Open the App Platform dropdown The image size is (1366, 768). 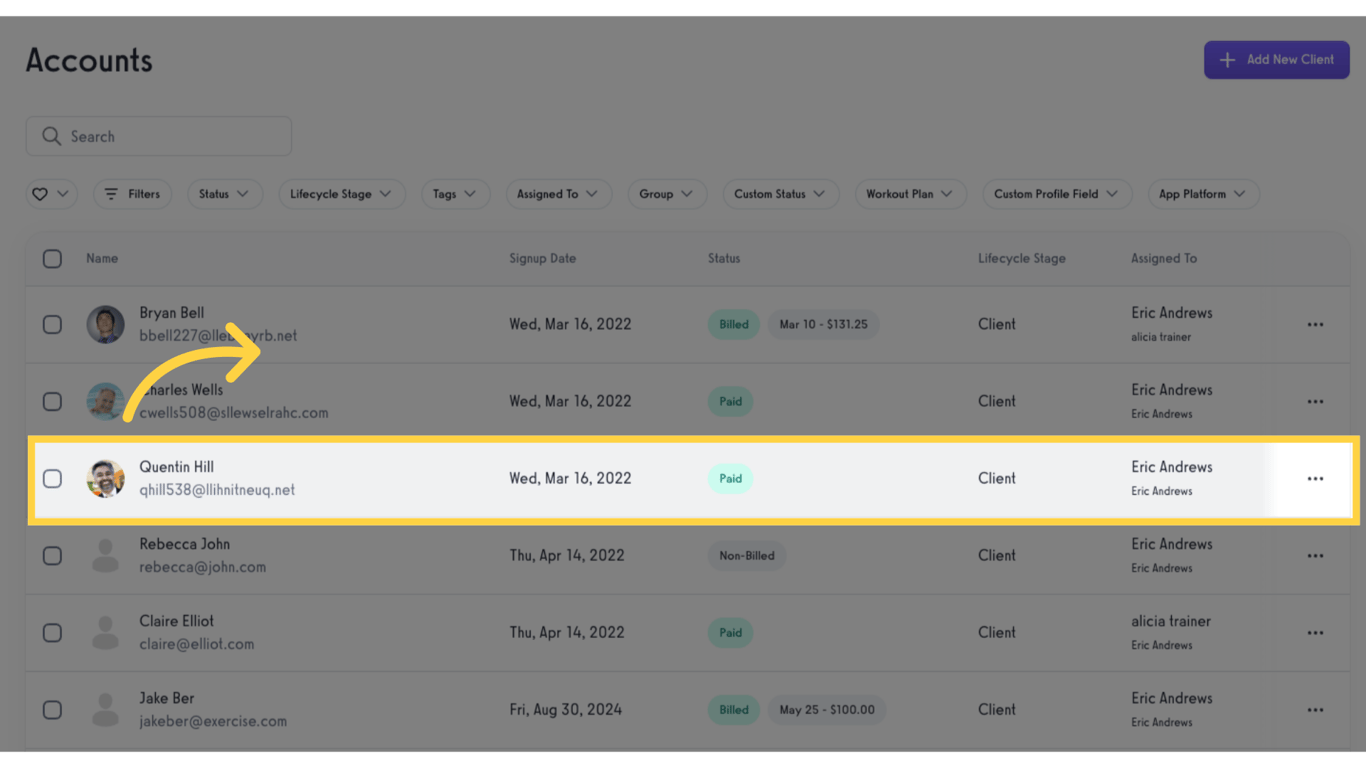click(1203, 194)
